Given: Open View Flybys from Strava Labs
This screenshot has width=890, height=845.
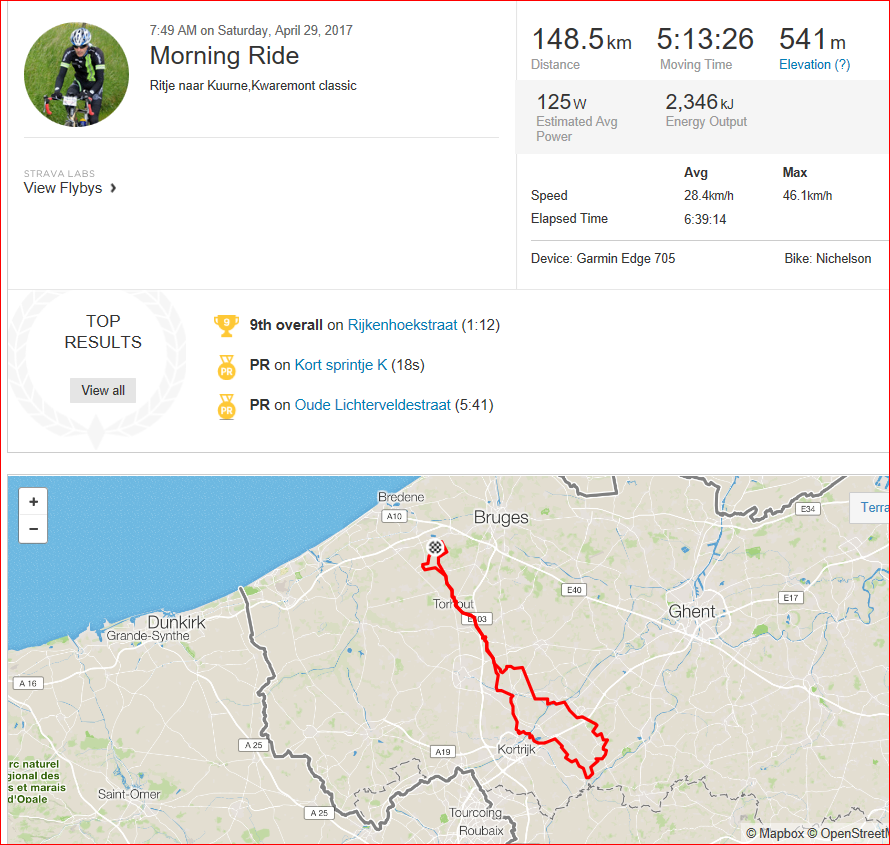Looking at the screenshot, I should [x=63, y=188].
